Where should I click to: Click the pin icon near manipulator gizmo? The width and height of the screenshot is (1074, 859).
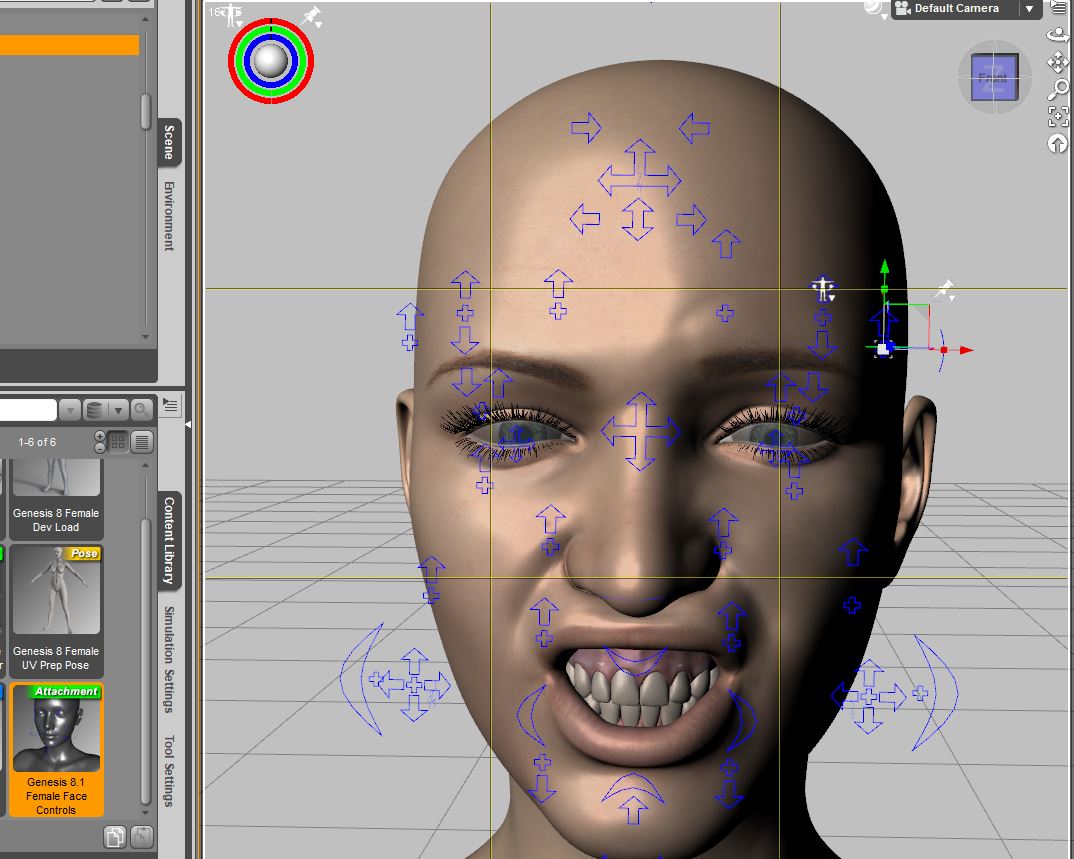click(x=945, y=290)
